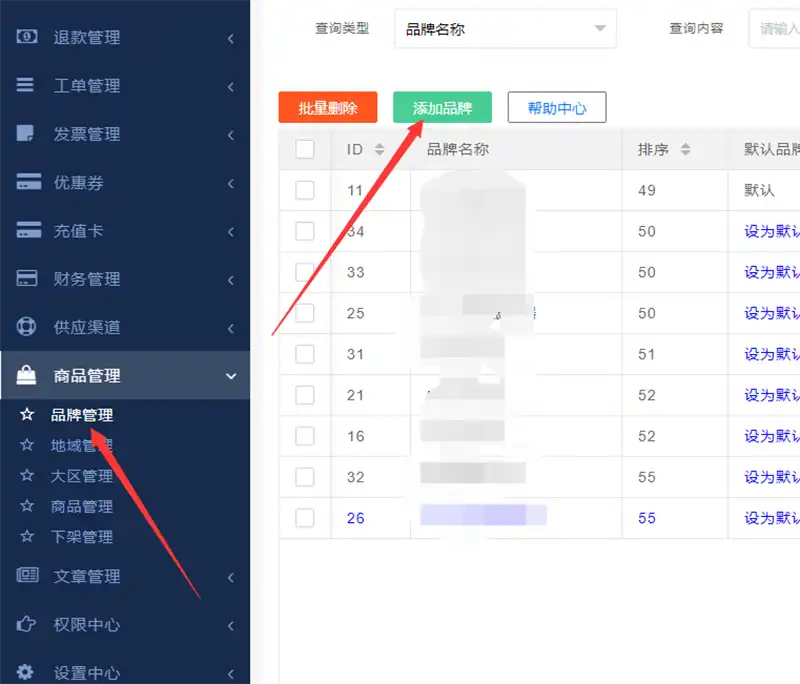Click ID value 26 in last row
Viewport: 800px width, 684px height.
coord(356,518)
